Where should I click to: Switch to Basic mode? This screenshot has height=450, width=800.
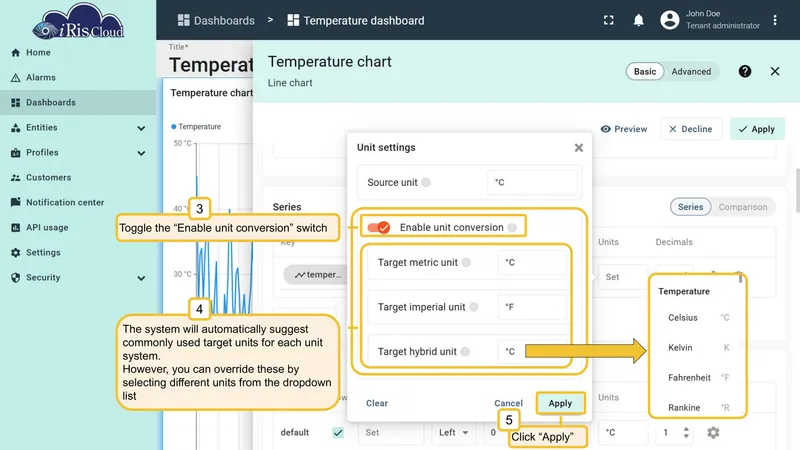point(645,71)
